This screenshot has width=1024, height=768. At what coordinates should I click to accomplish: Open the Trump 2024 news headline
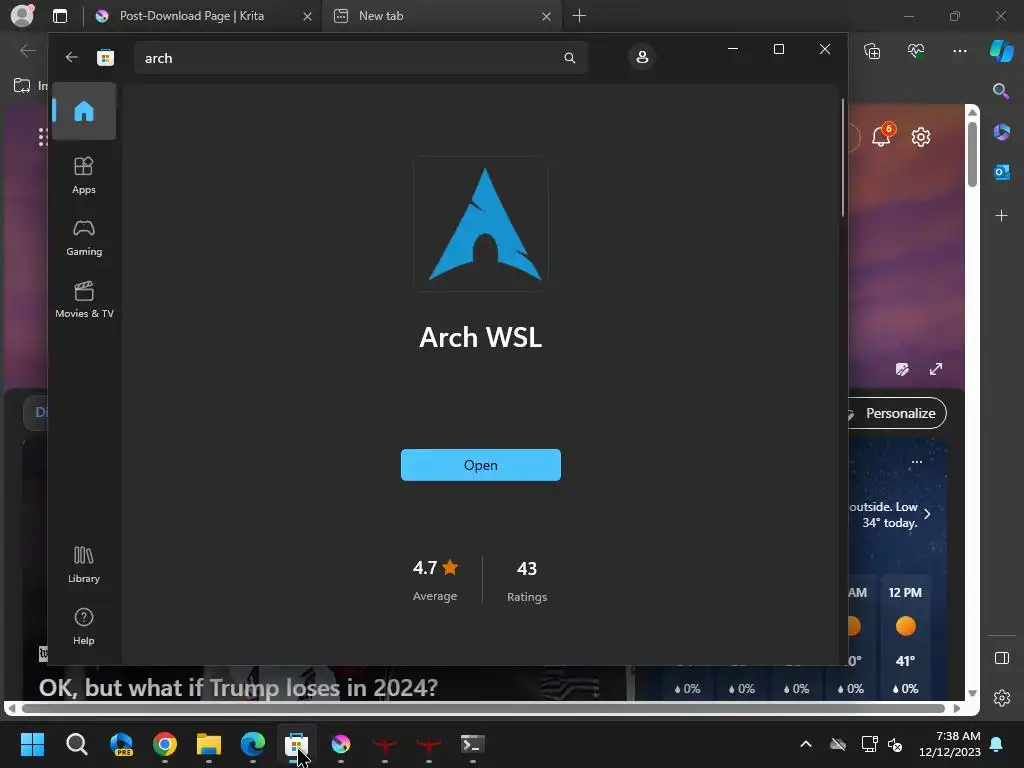pos(238,688)
